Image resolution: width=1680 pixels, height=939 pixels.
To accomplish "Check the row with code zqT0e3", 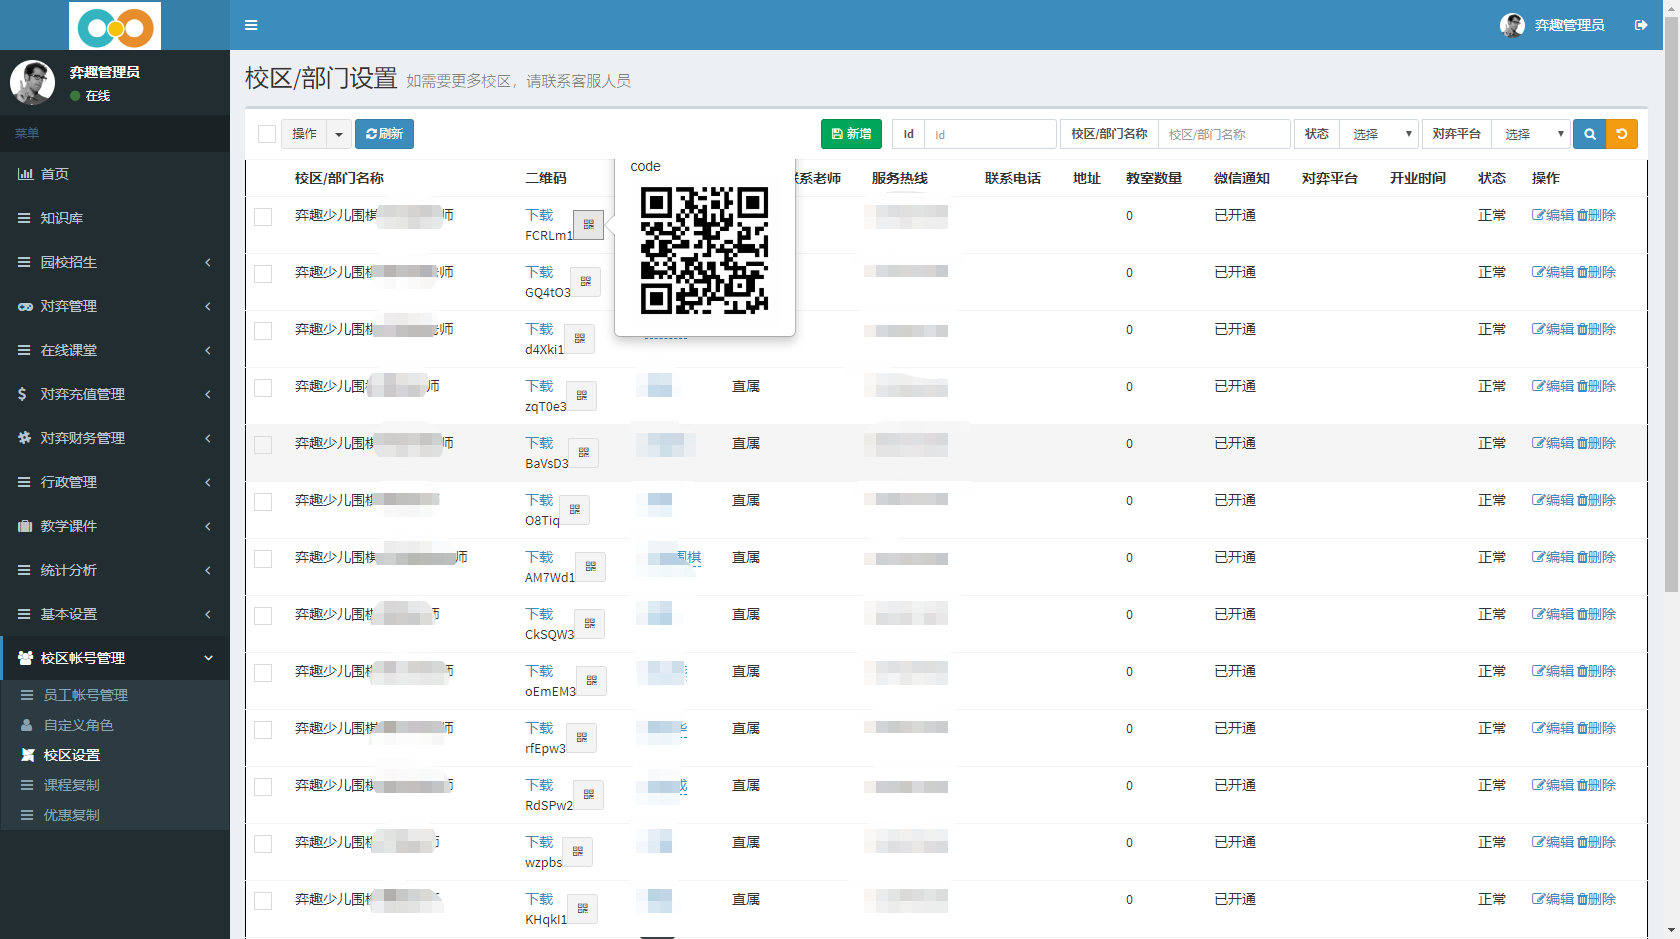I will [263, 388].
